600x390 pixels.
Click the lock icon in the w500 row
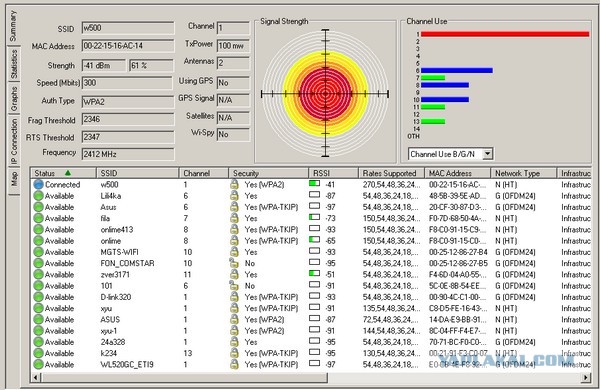coord(234,184)
